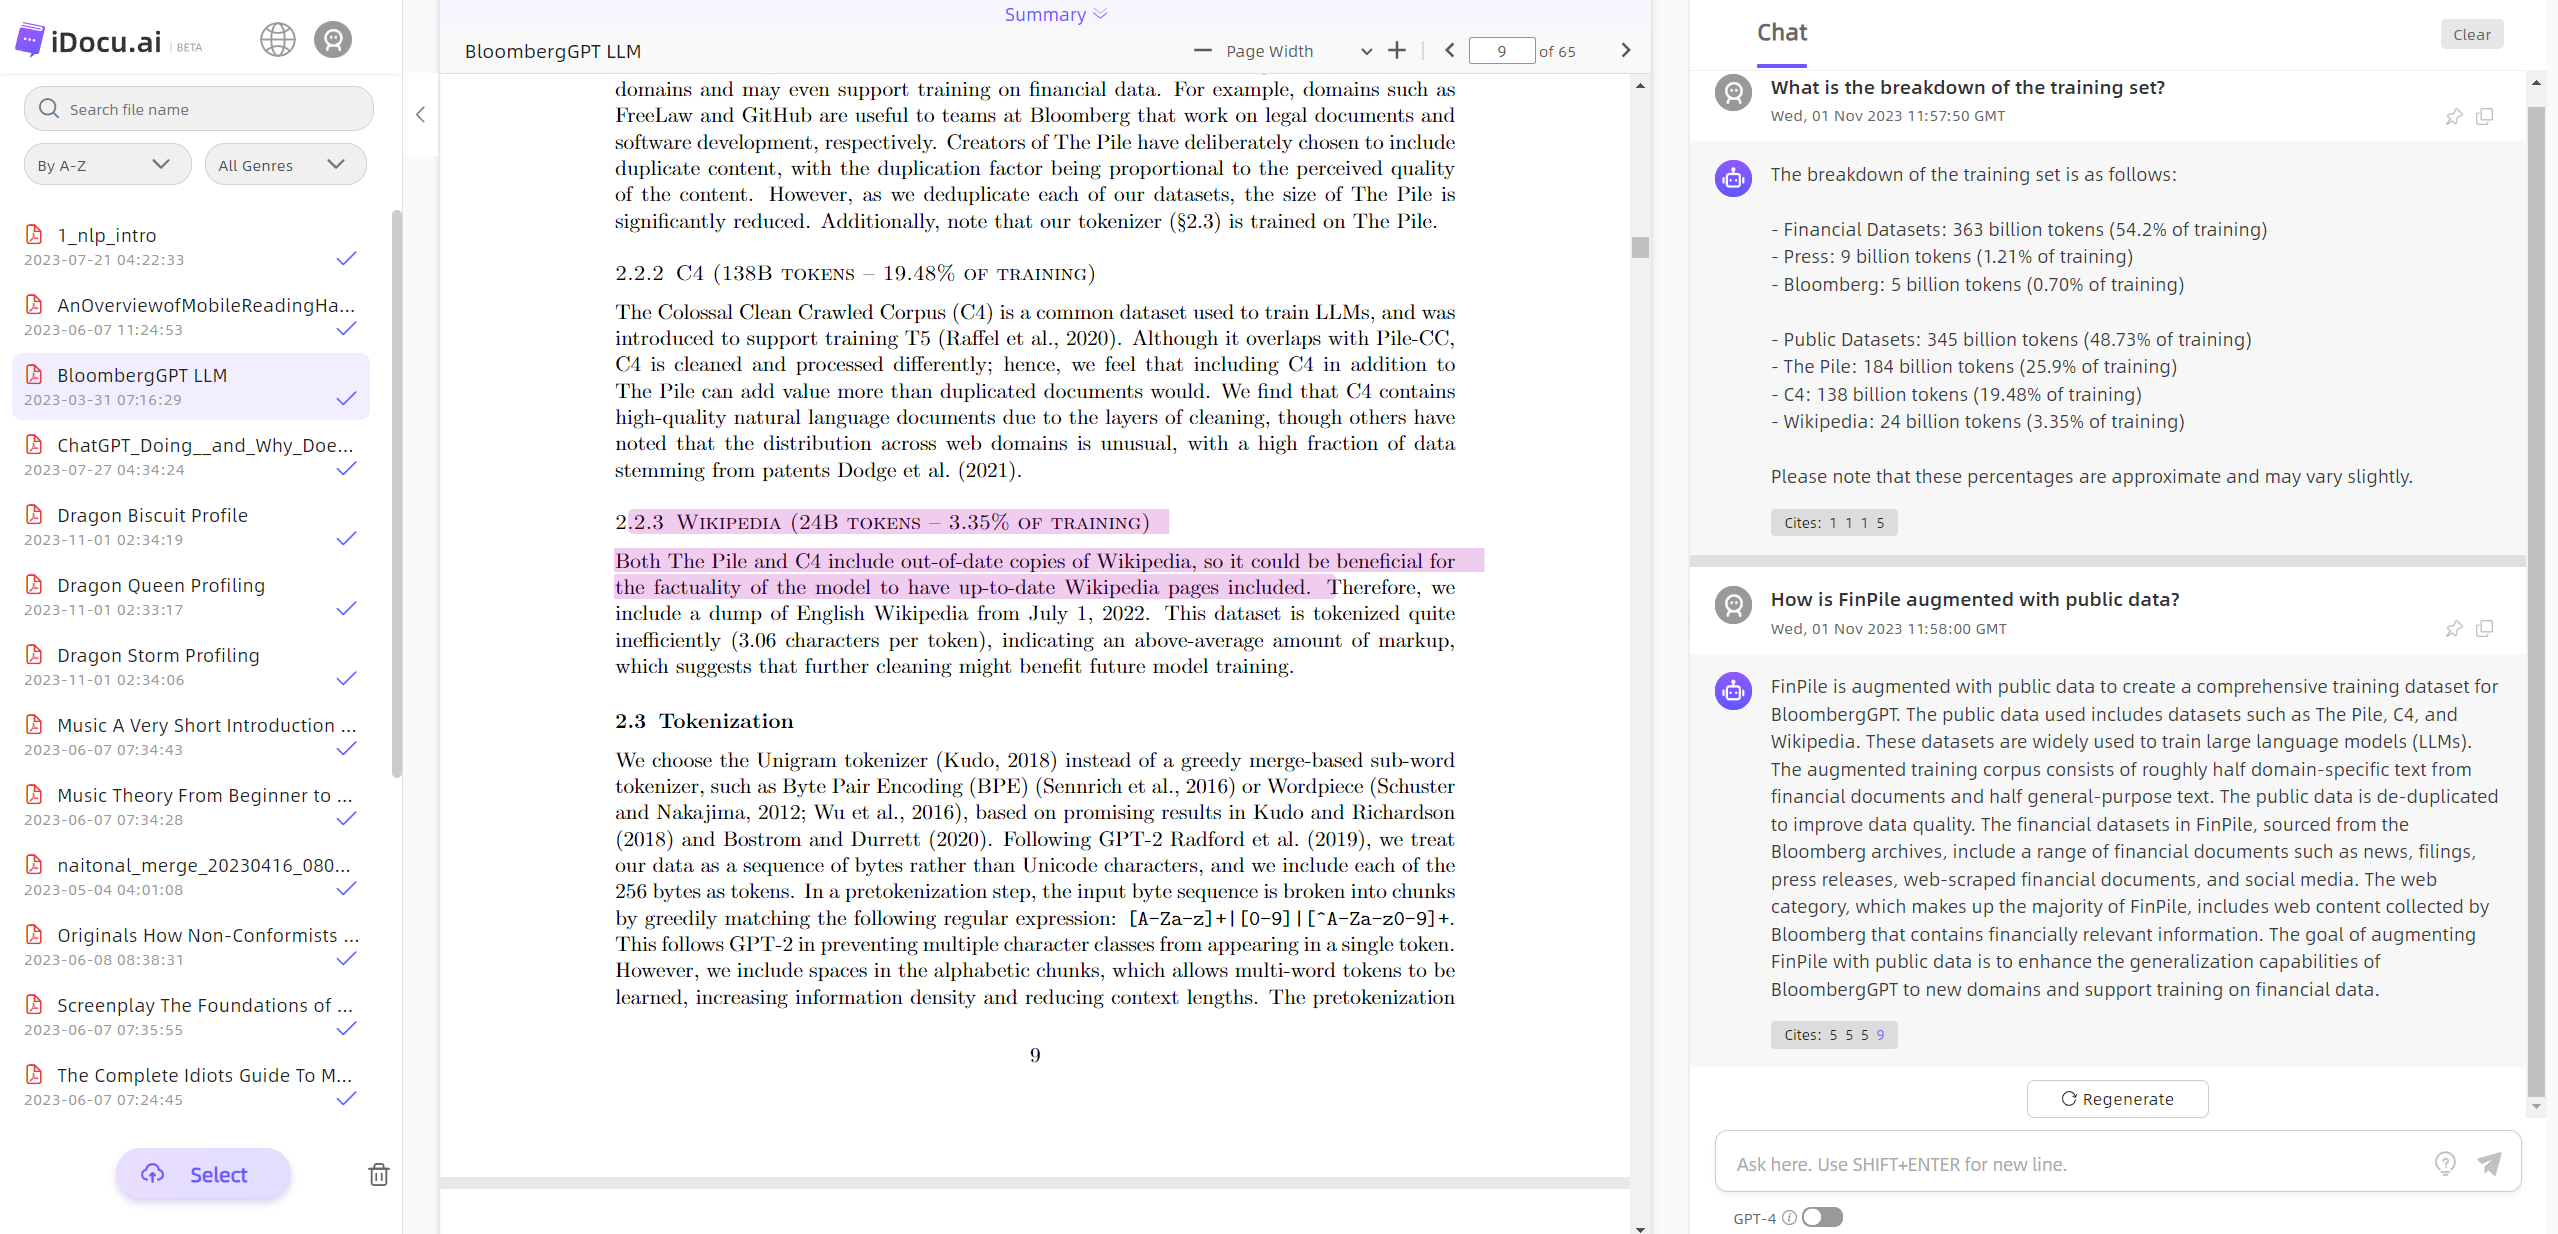Click the Regenerate button
This screenshot has width=2558, height=1234.
click(2117, 1099)
